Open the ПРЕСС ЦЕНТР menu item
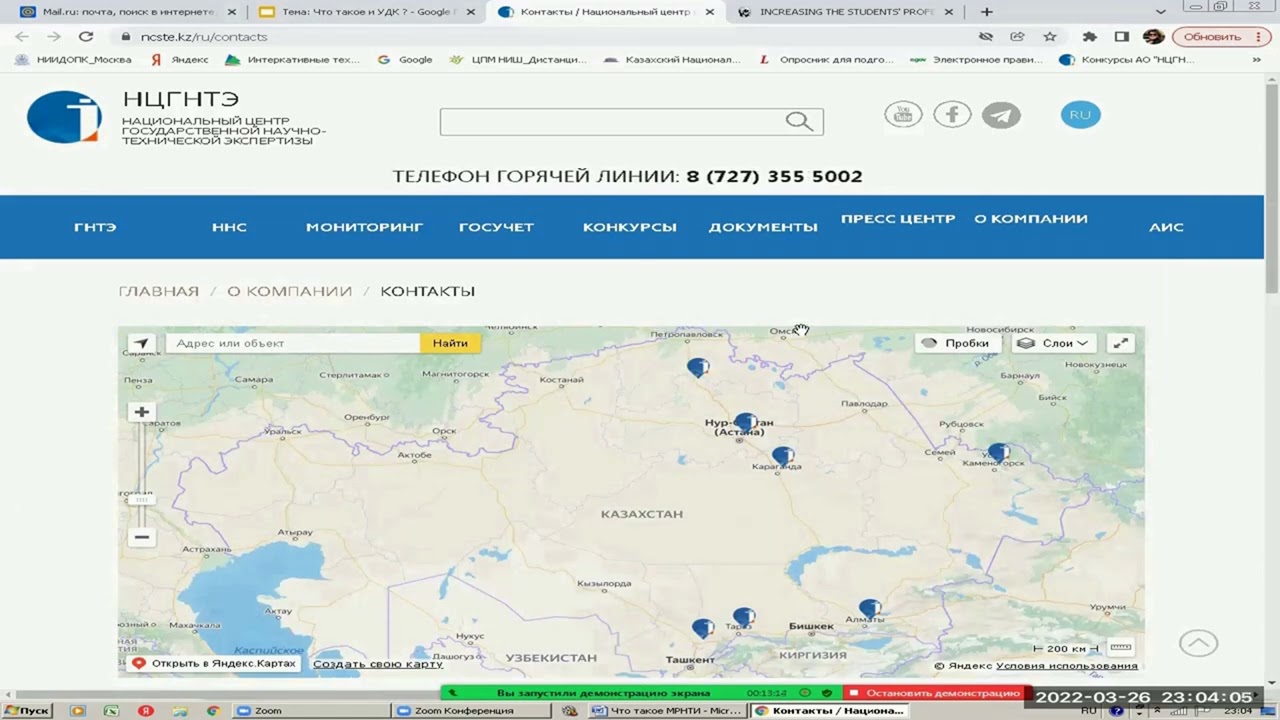Image resolution: width=1280 pixels, height=720 pixels. point(898,218)
